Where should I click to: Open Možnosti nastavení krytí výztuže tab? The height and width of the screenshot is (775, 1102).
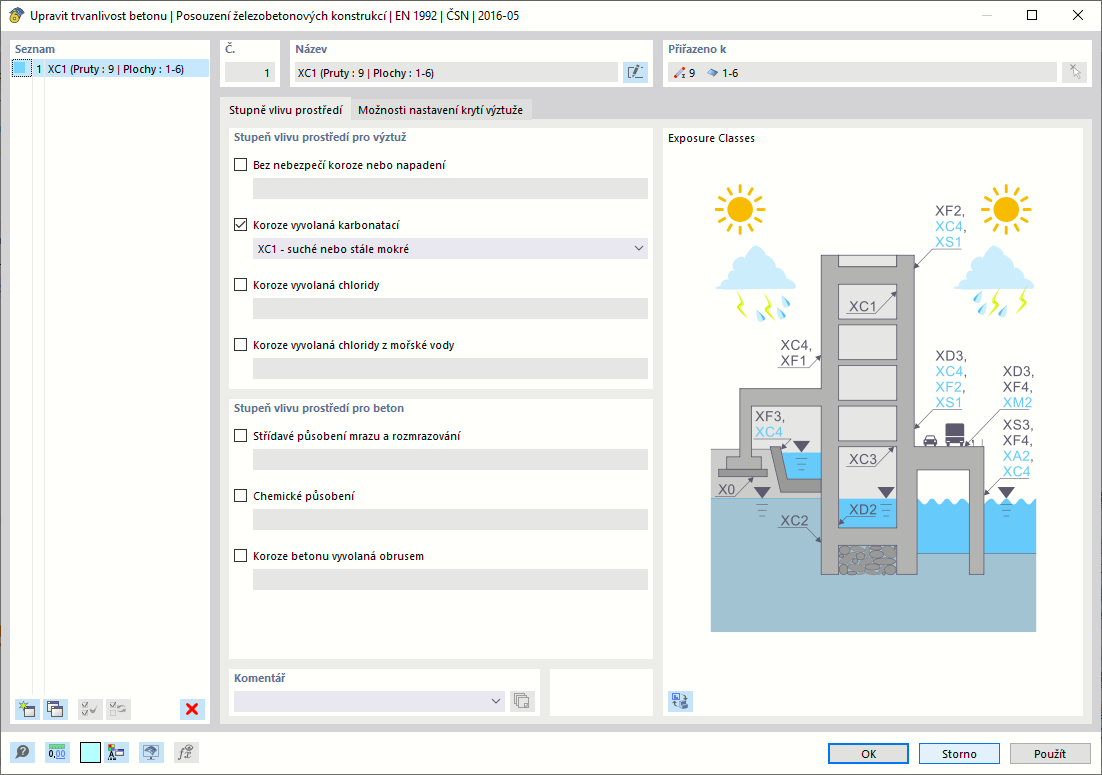click(x=441, y=110)
